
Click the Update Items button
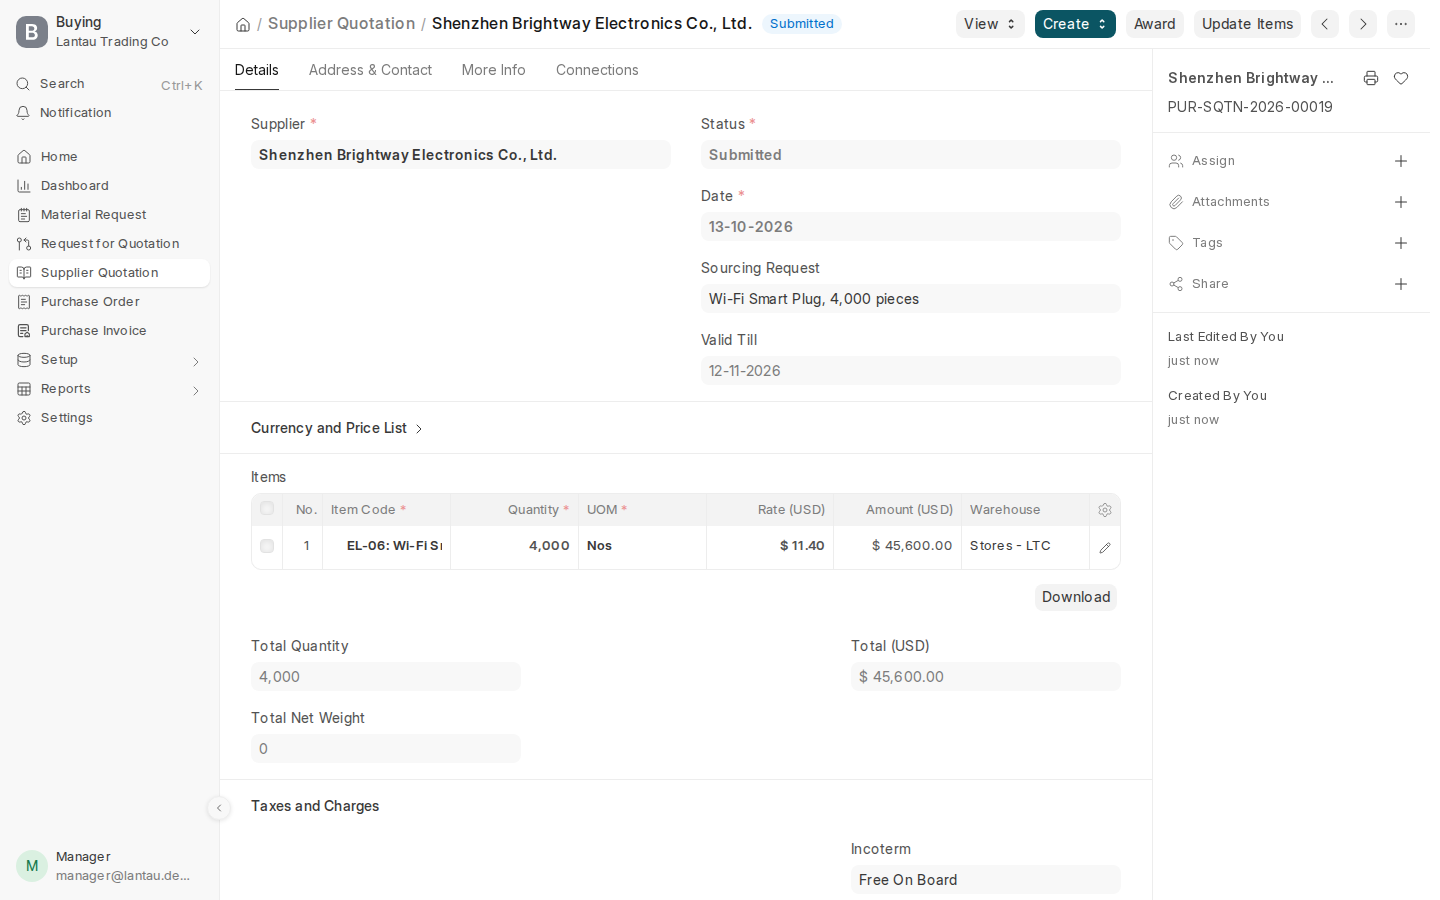click(x=1247, y=24)
